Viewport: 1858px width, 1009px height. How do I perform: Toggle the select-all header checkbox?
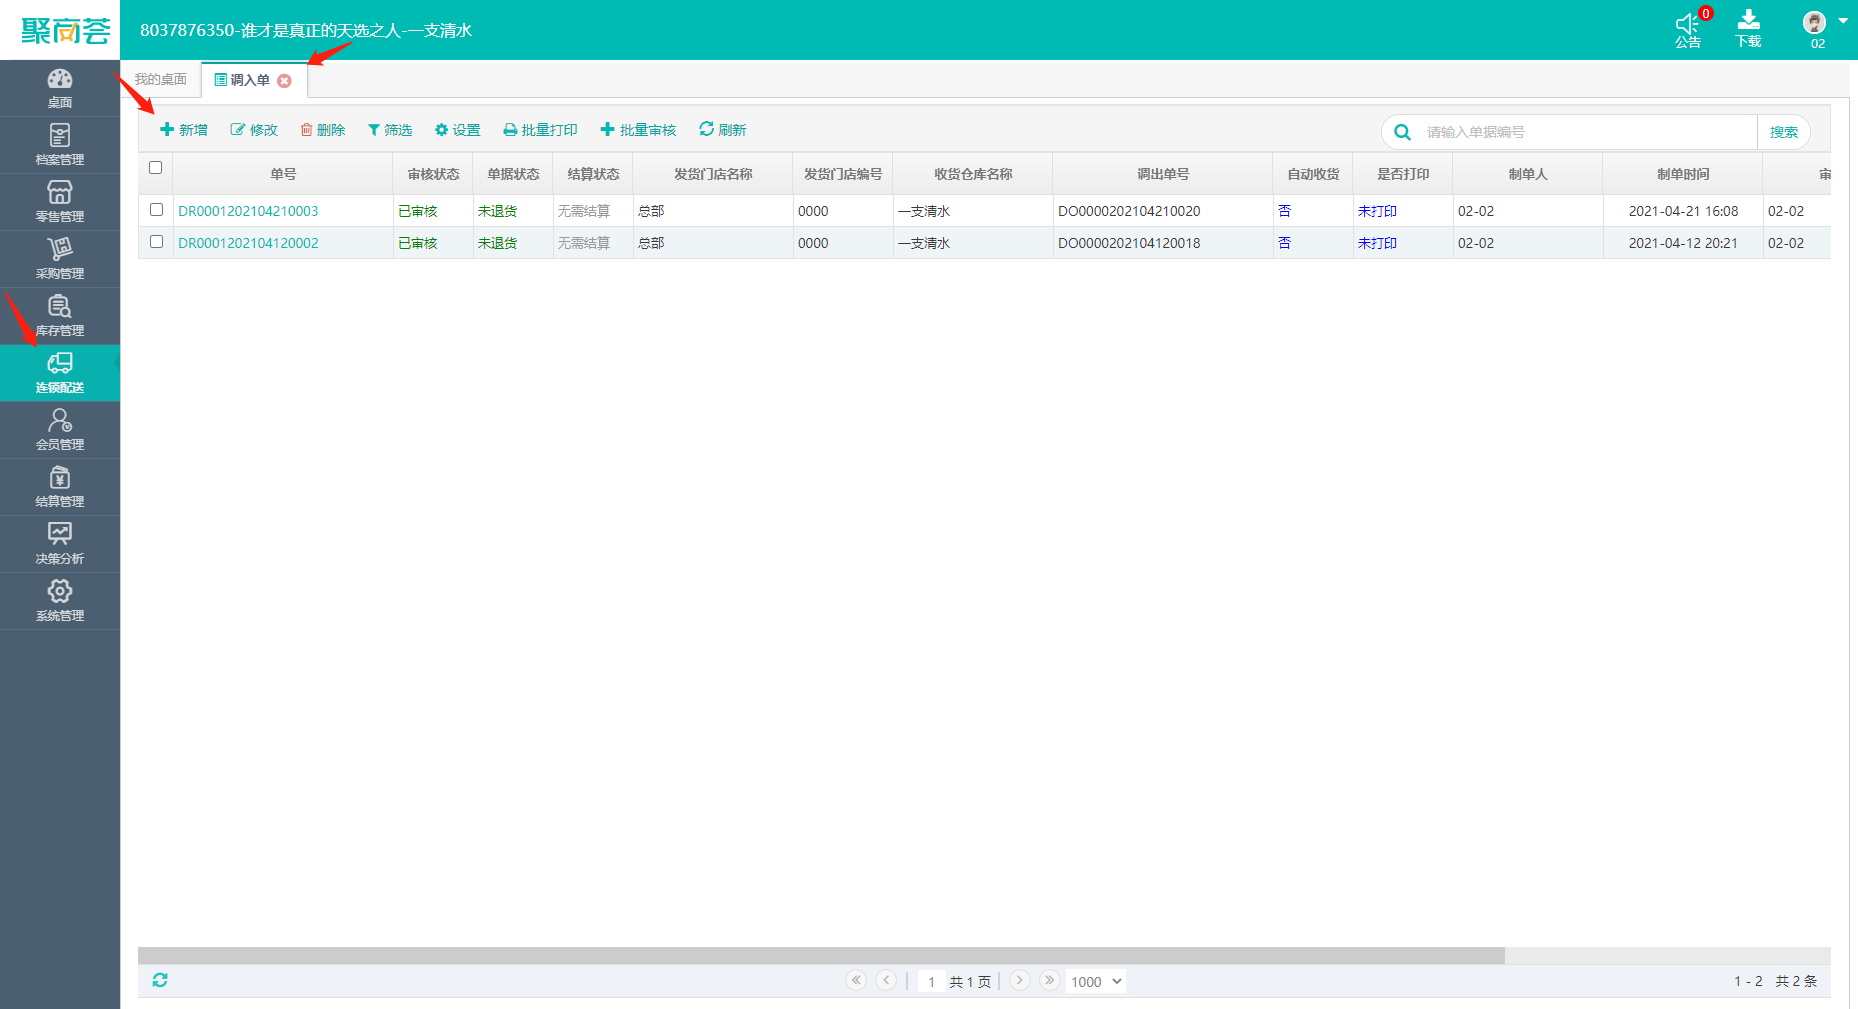(x=155, y=168)
